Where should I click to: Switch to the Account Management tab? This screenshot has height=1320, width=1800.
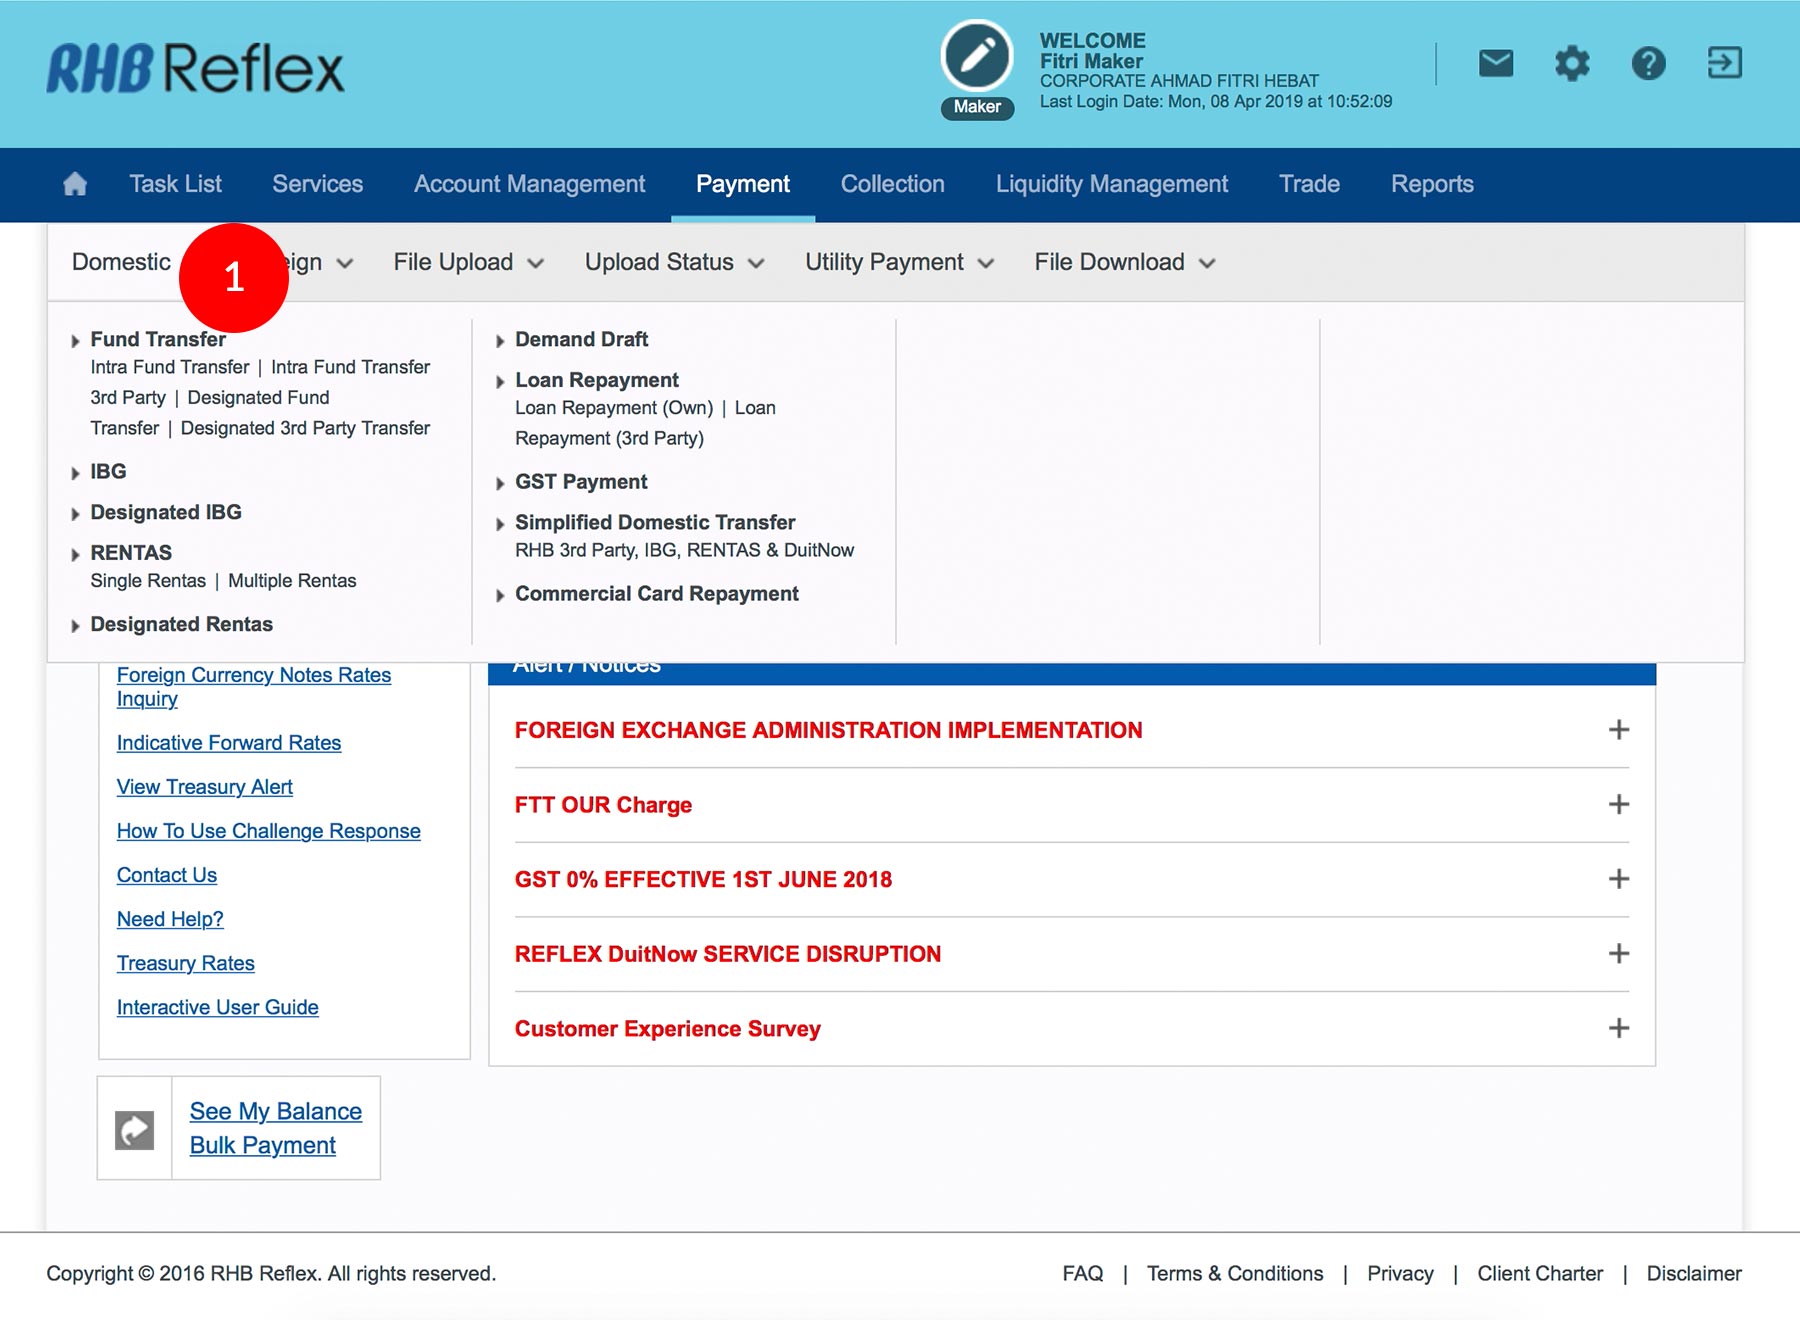(529, 184)
